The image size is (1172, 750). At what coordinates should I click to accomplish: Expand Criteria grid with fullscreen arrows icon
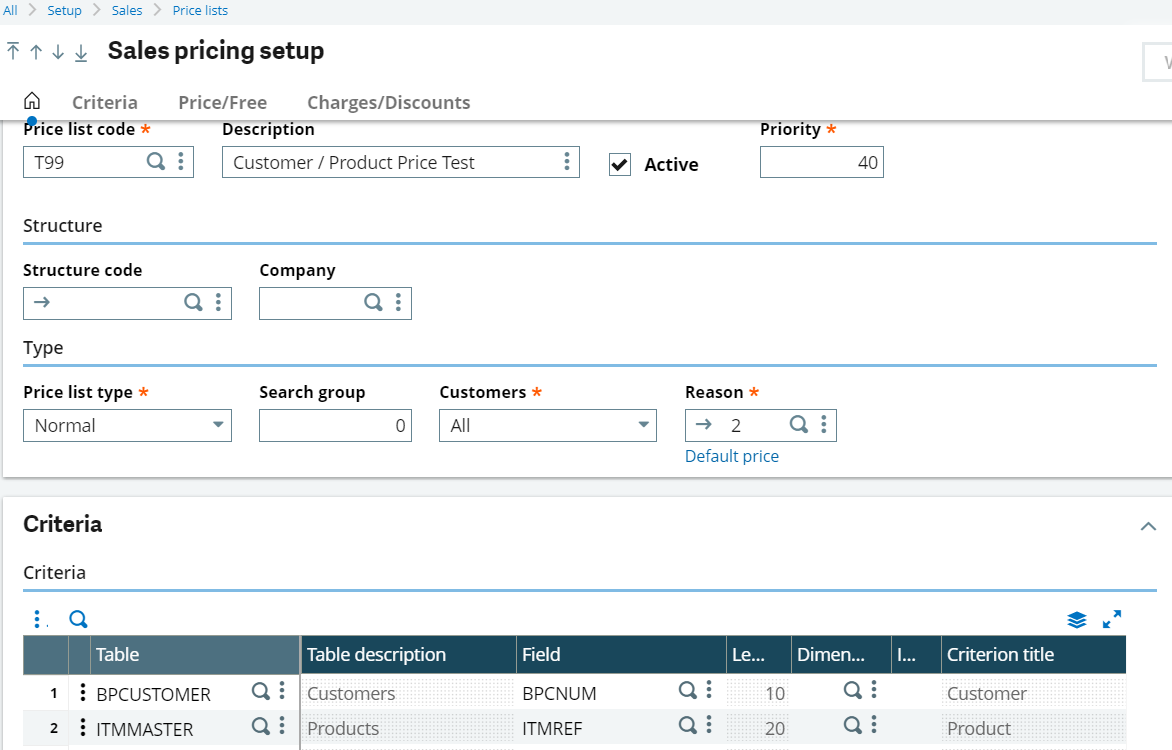click(1112, 619)
